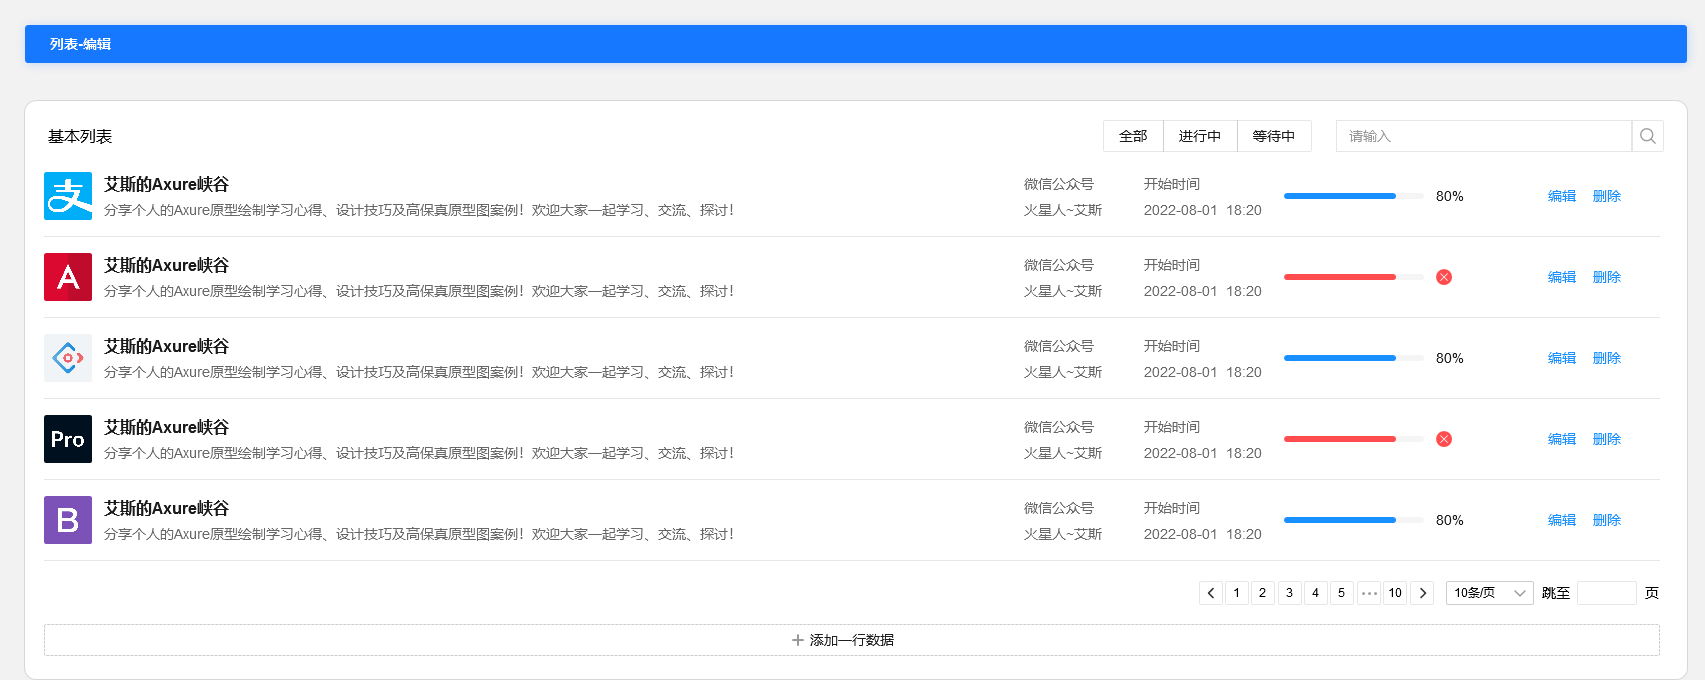Click the 列表-编辑 header title
Viewport: 1705px width, 680px height.
(81, 44)
